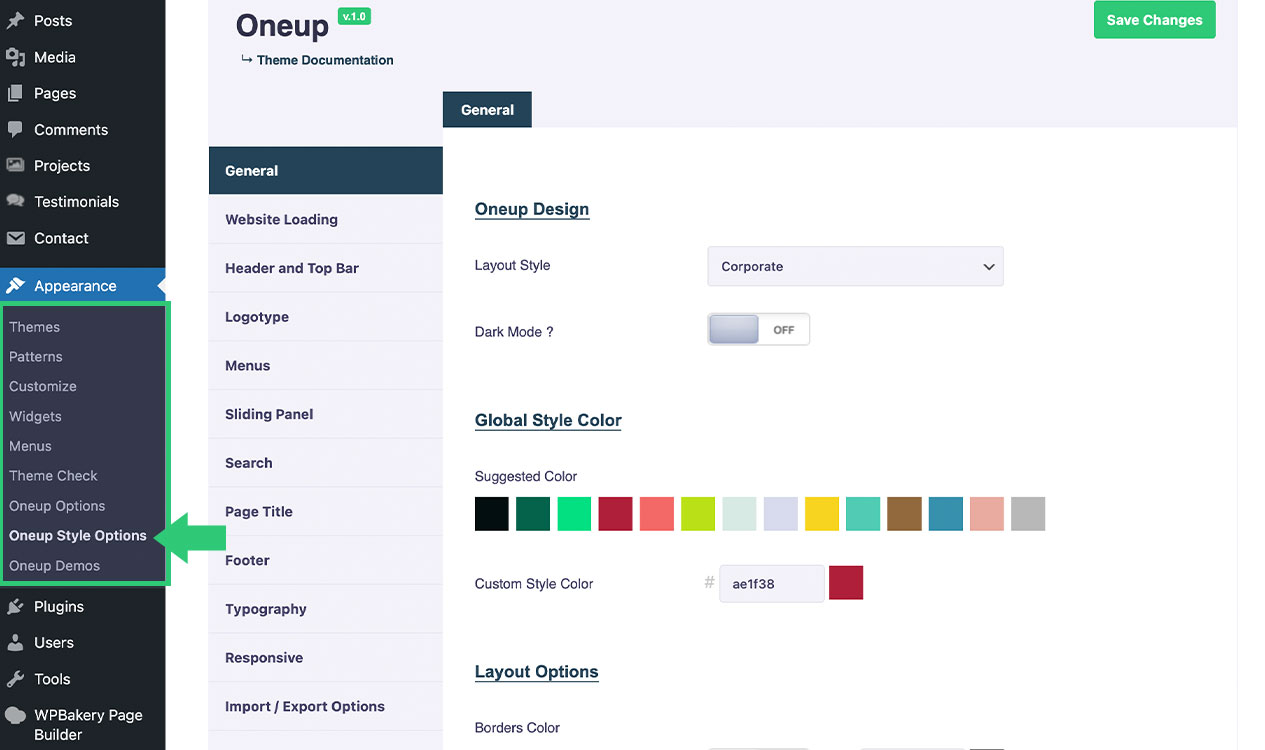Screen dimensions: 1265x750
Task: Click the Pages icon in sidebar
Action: 15,94
